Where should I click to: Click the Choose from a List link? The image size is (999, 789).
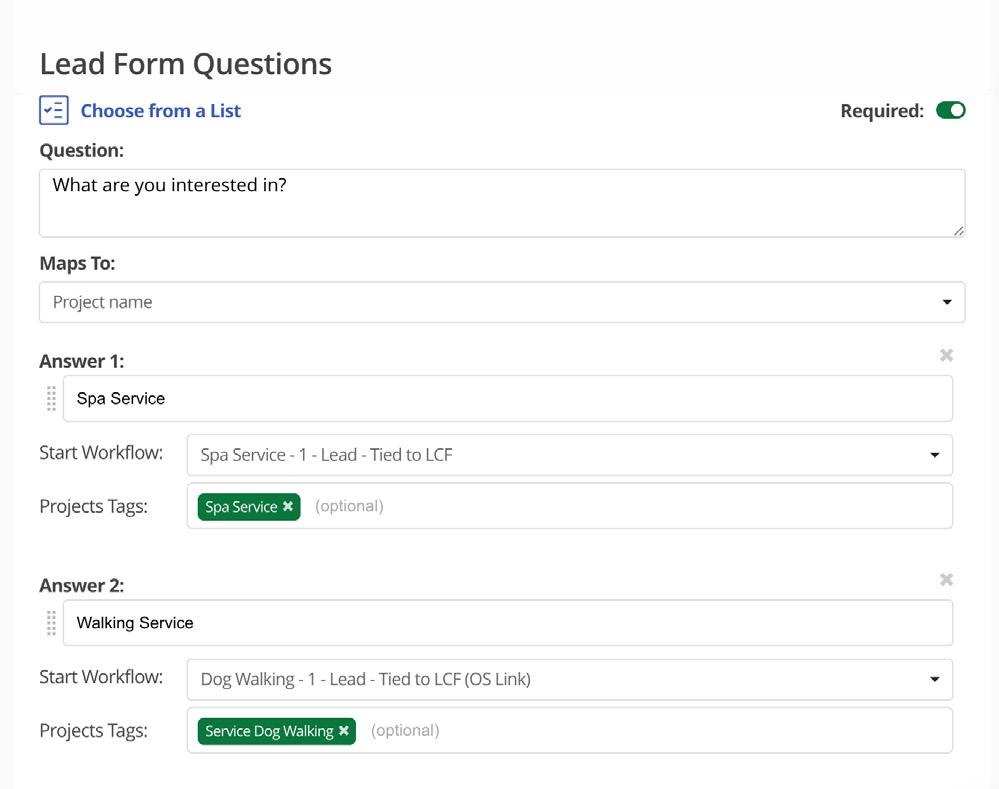coord(160,111)
